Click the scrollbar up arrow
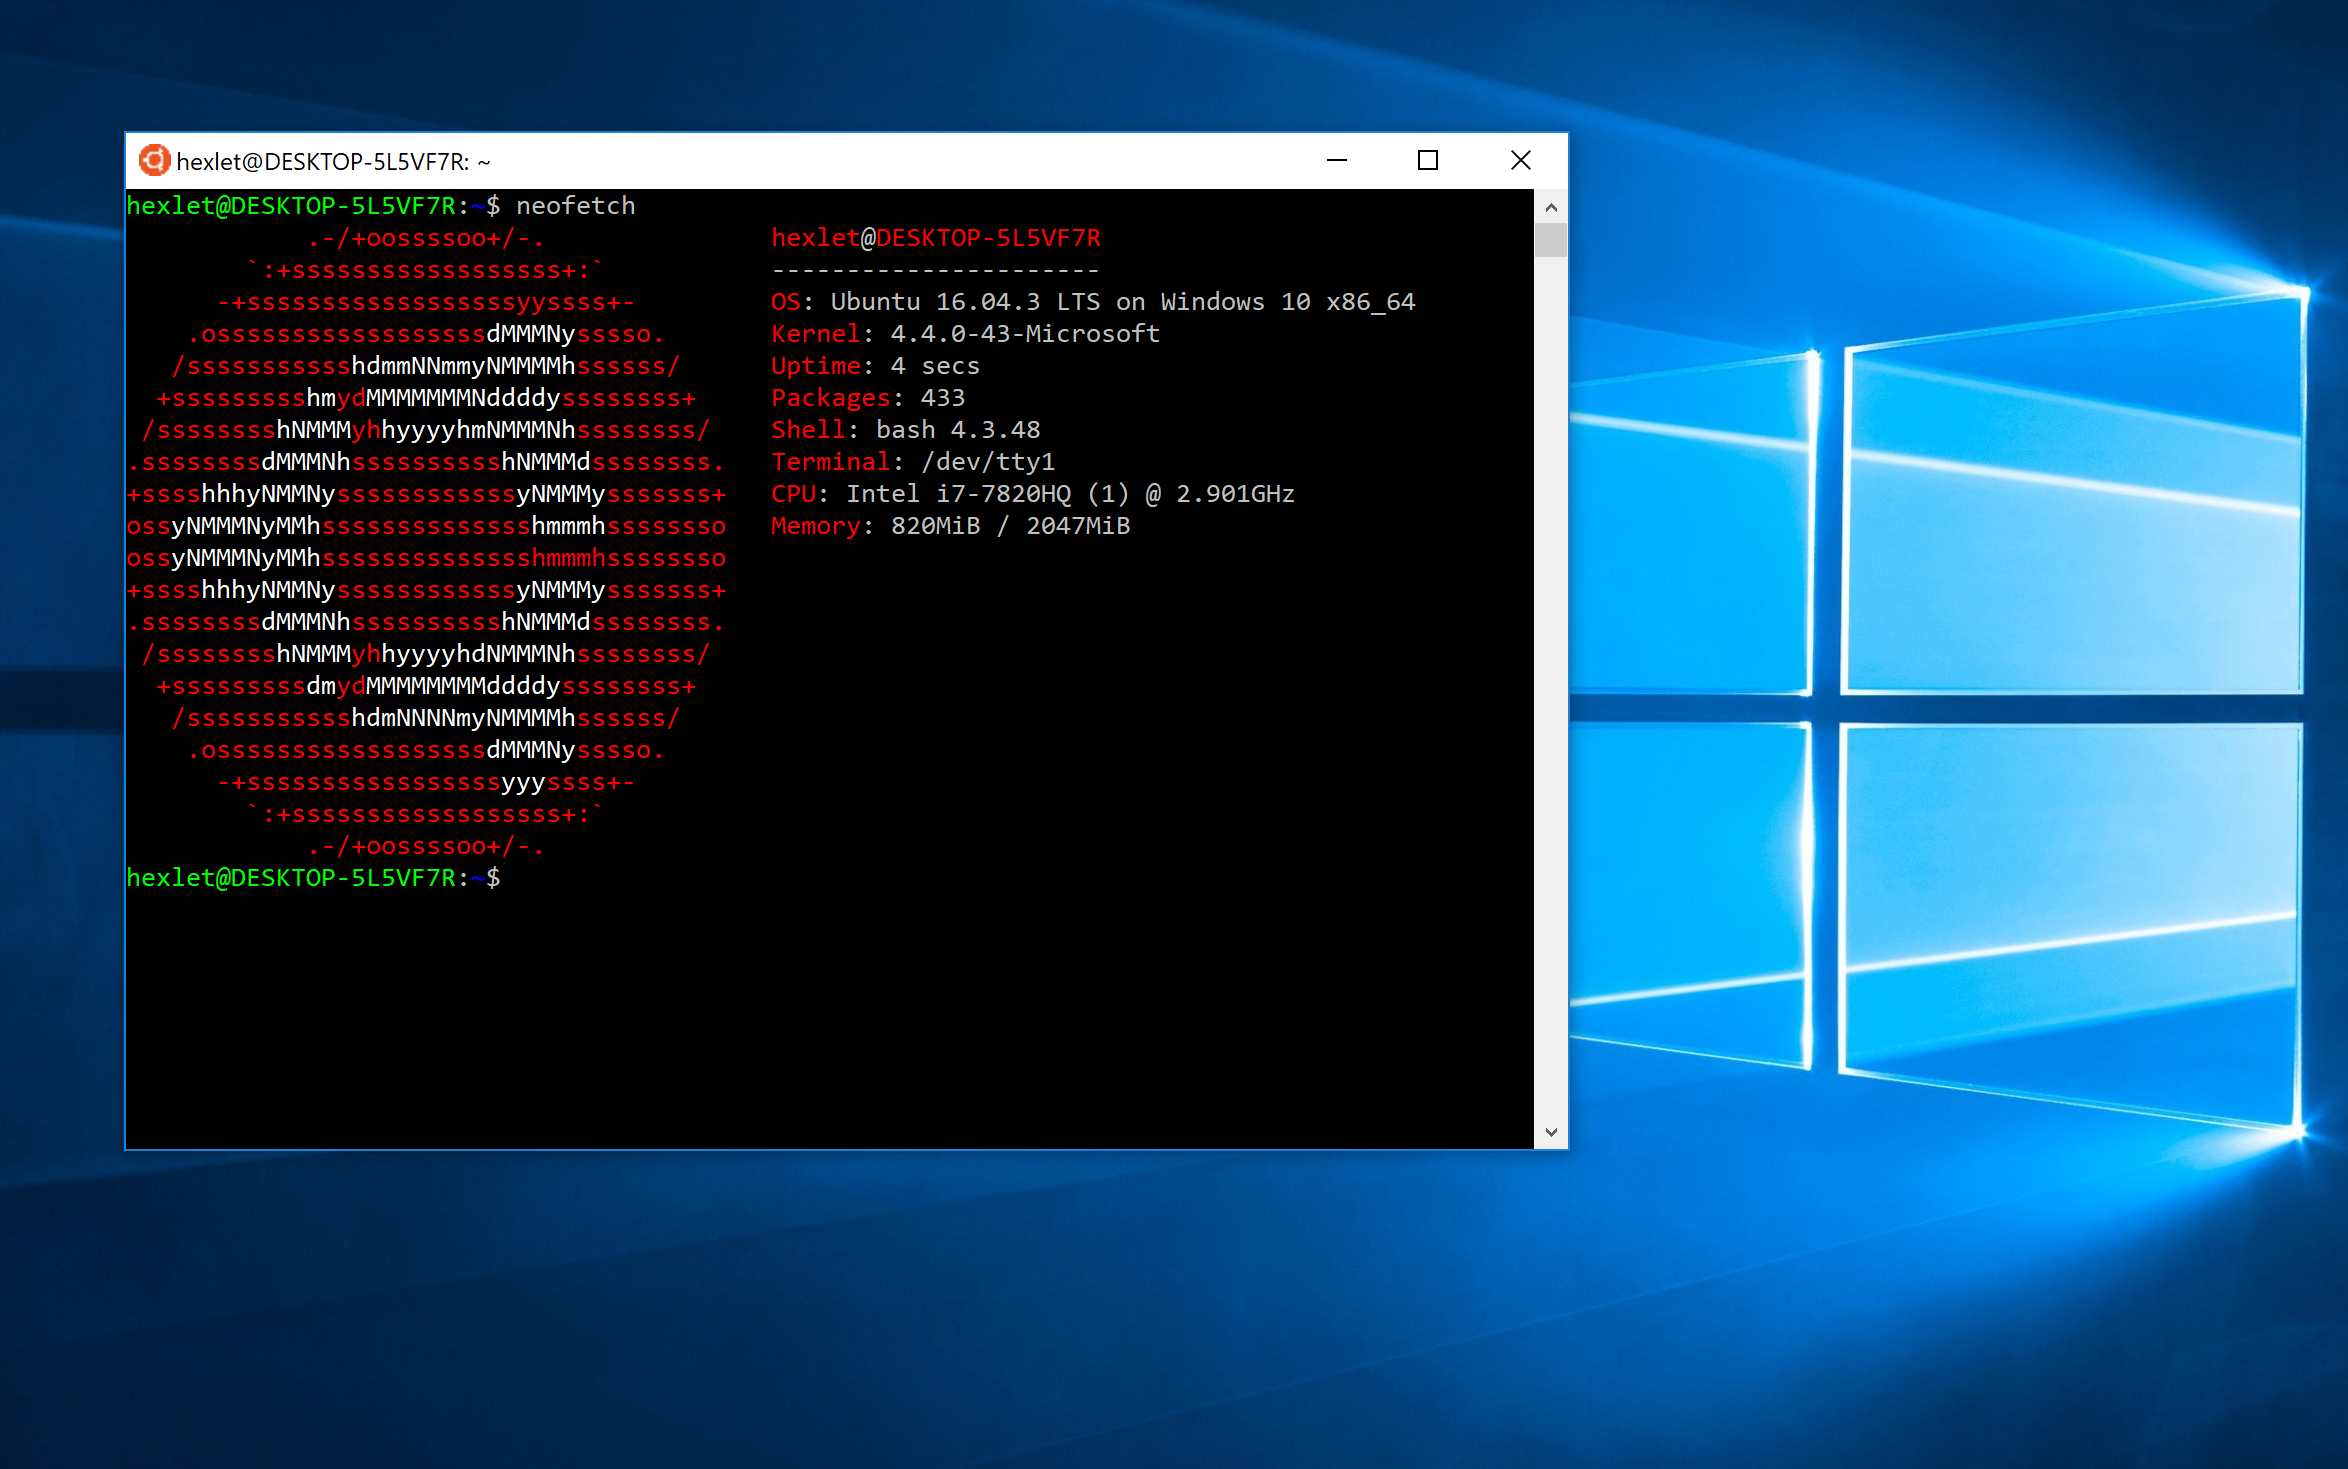Screen dimensions: 2348x1469 coord(1551,207)
